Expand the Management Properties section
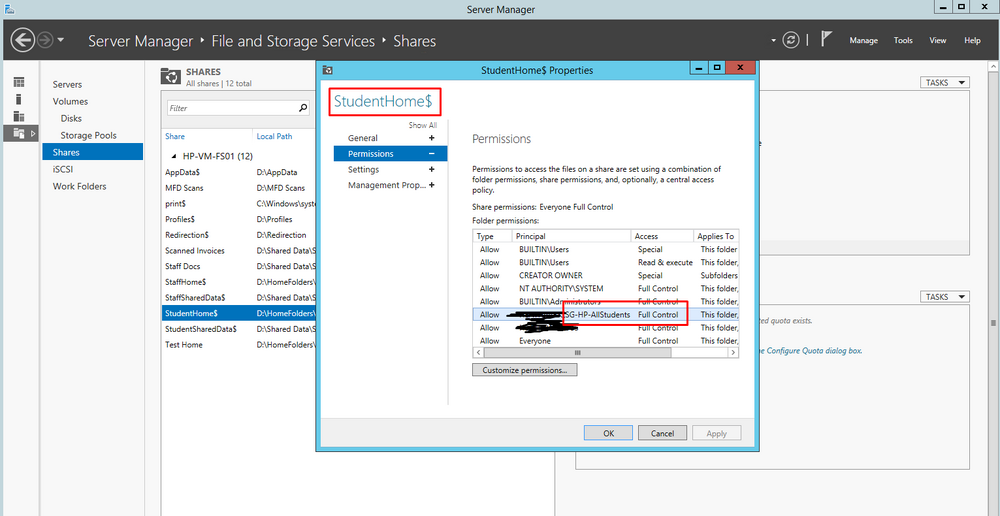Image resolution: width=1000 pixels, height=516 pixels. tap(432, 185)
